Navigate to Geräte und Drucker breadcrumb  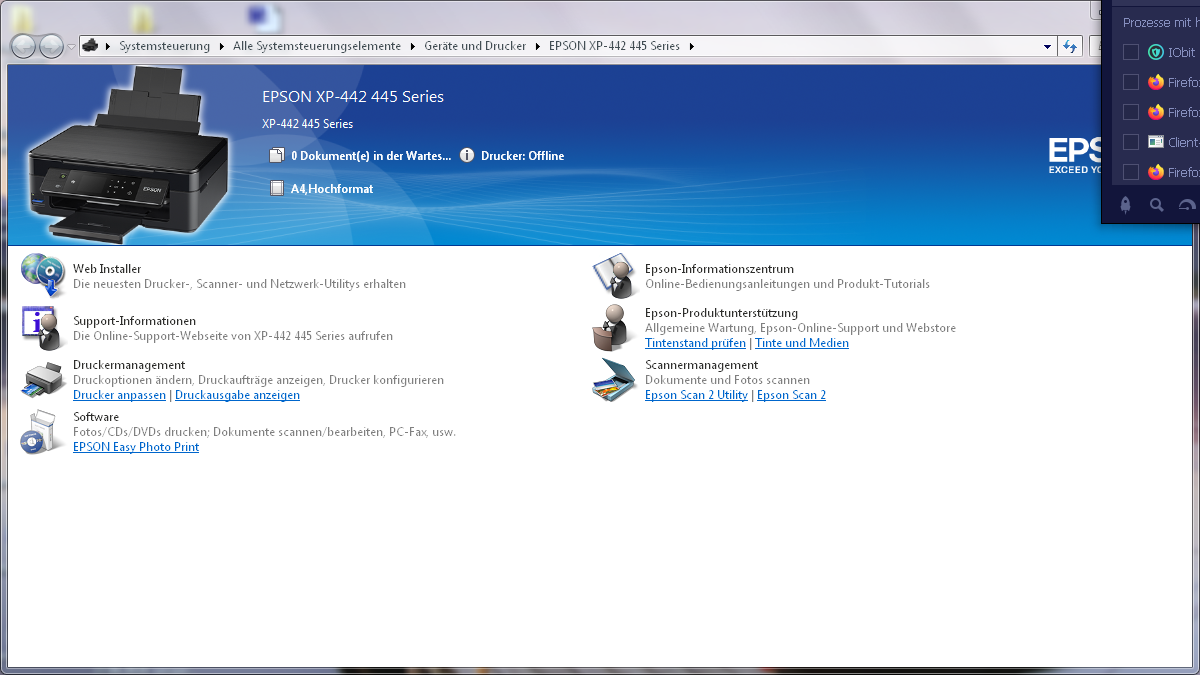pyautogui.click(x=475, y=46)
